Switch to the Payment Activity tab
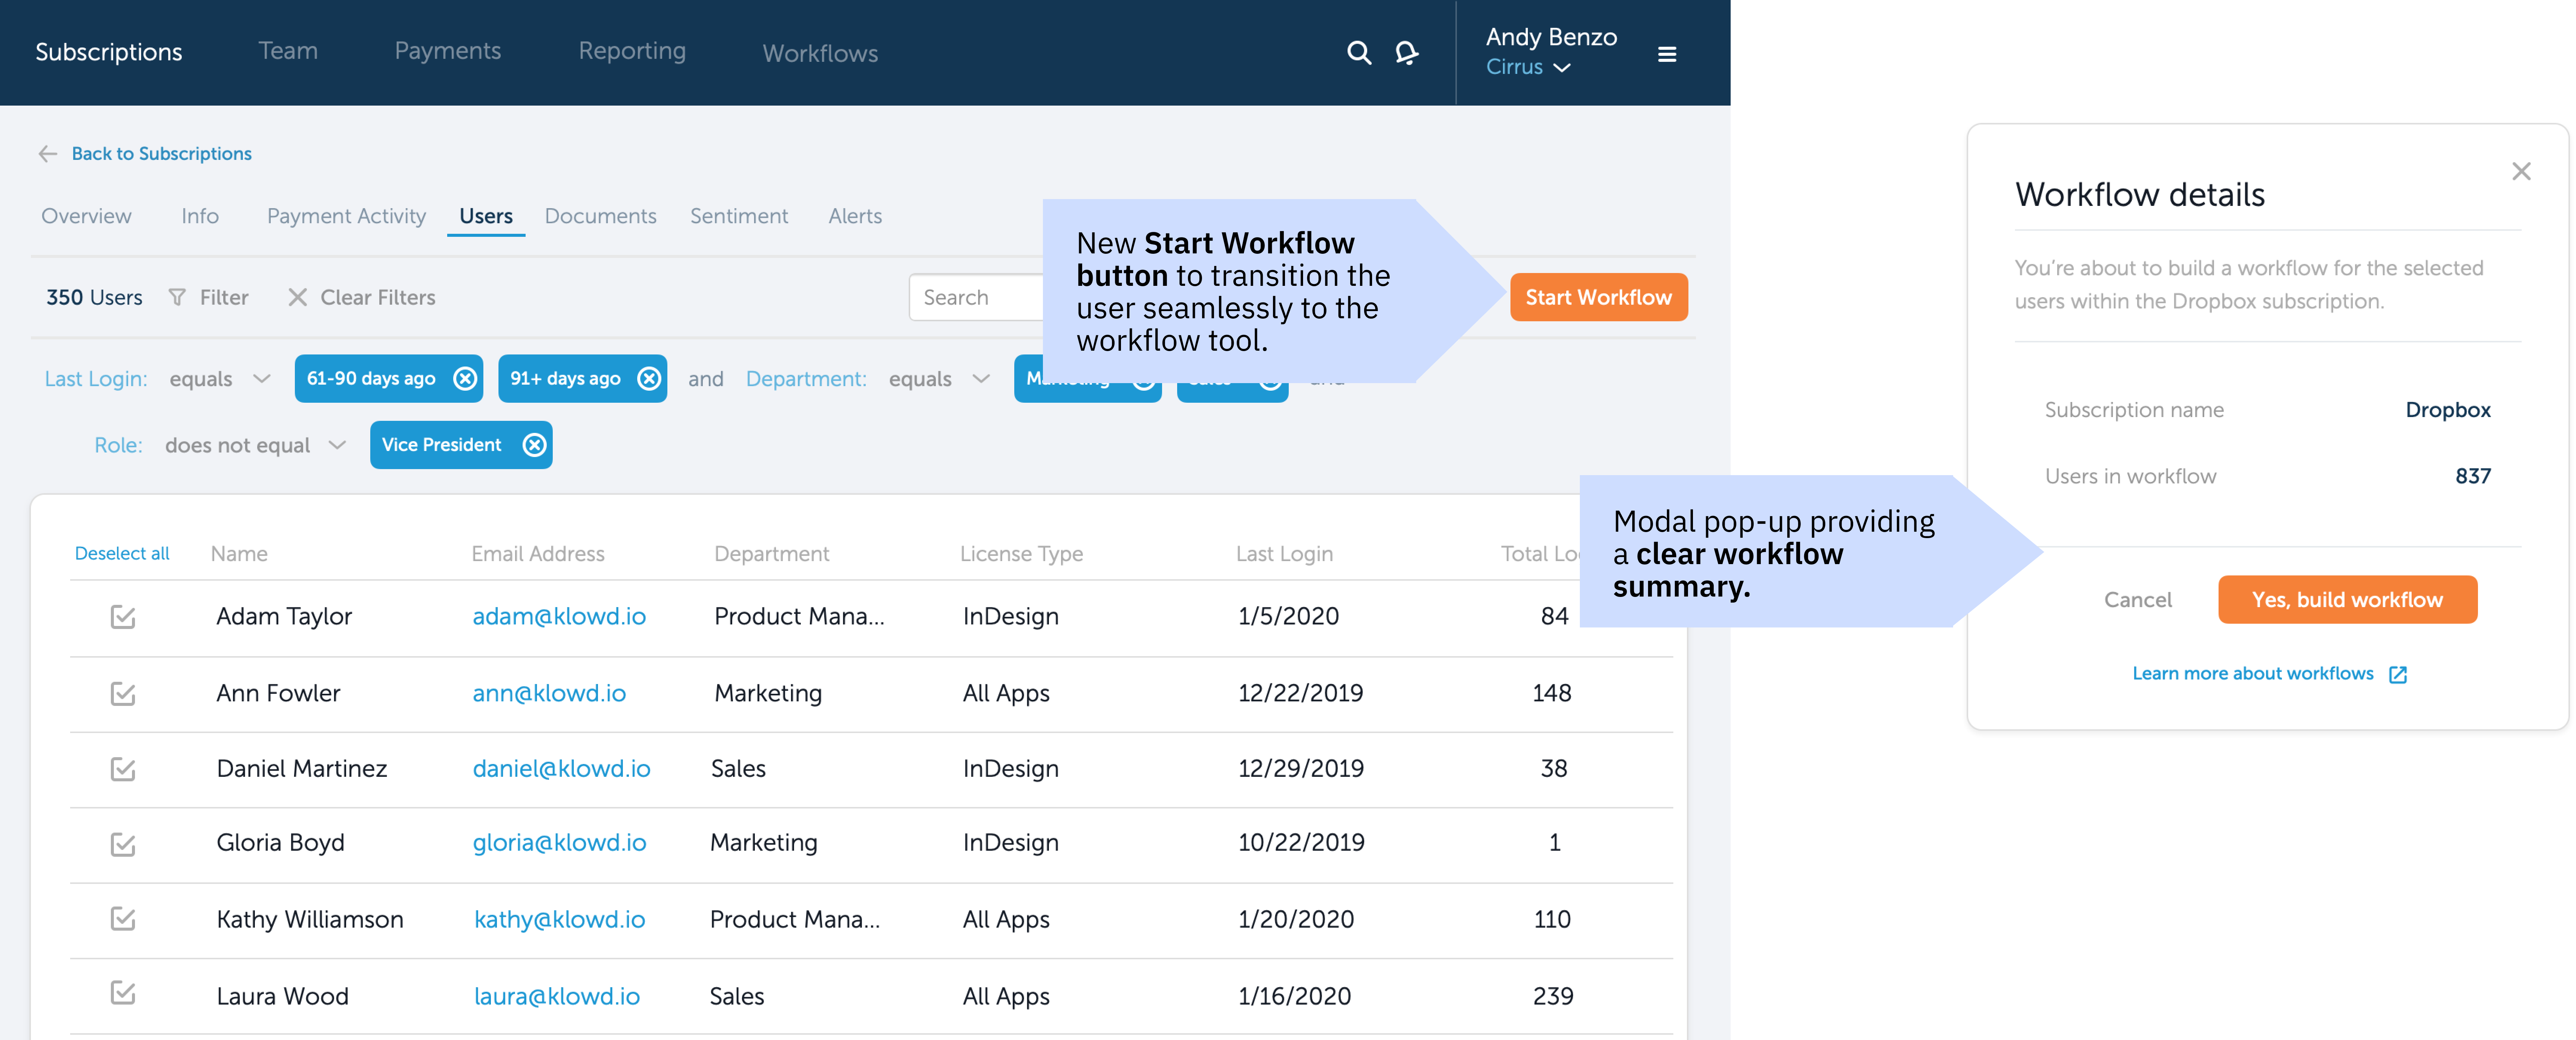 click(346, 216)
